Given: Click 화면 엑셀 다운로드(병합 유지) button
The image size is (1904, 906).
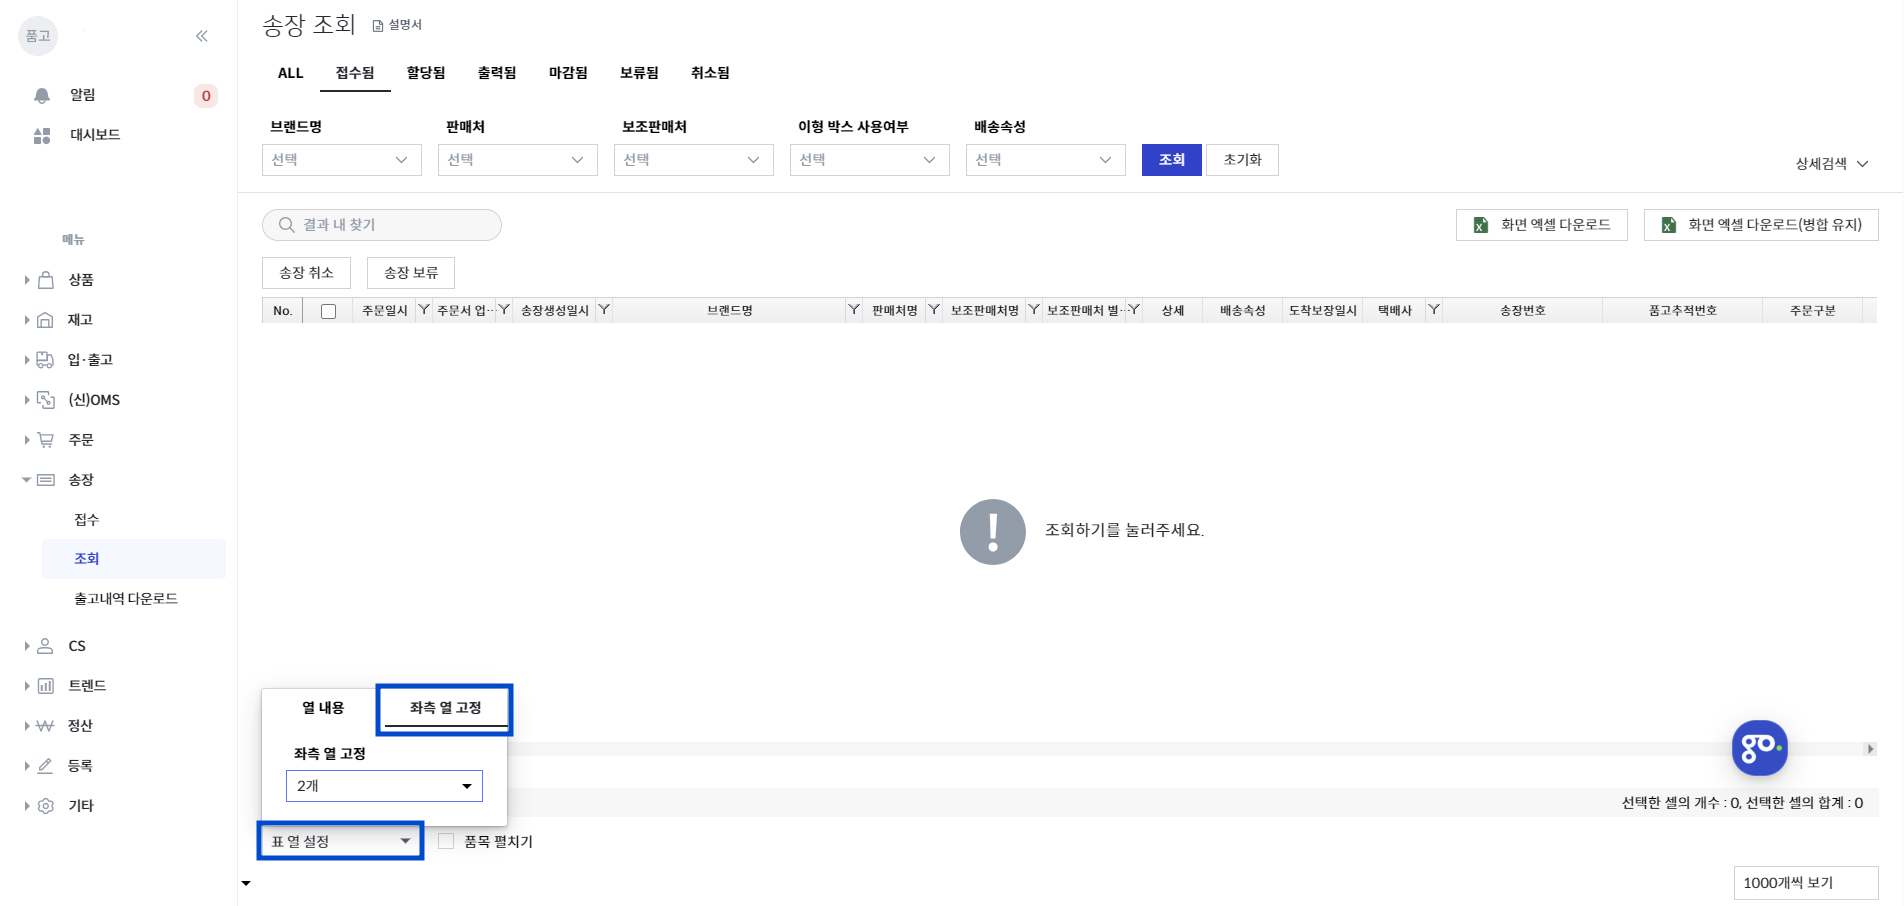Looking at the screenshot, I should coord(1761,225).
